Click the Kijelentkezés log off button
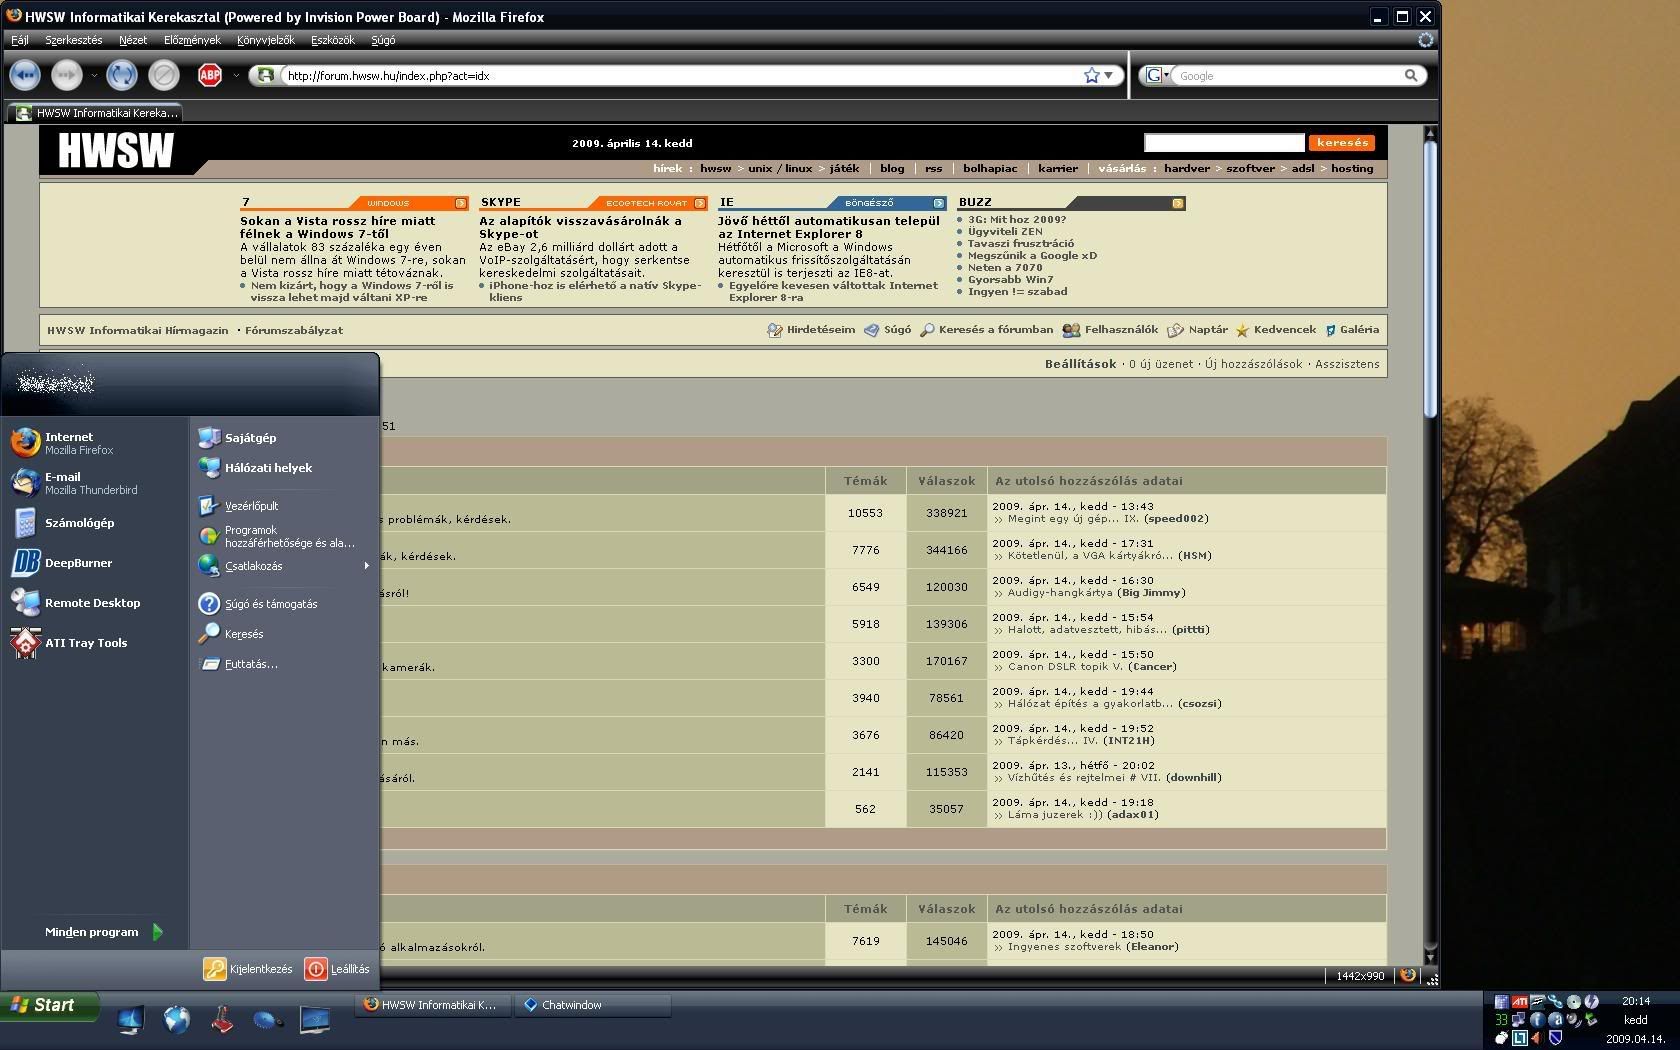This screenshot has height=1050, width=1680. [x=249, y=969]
